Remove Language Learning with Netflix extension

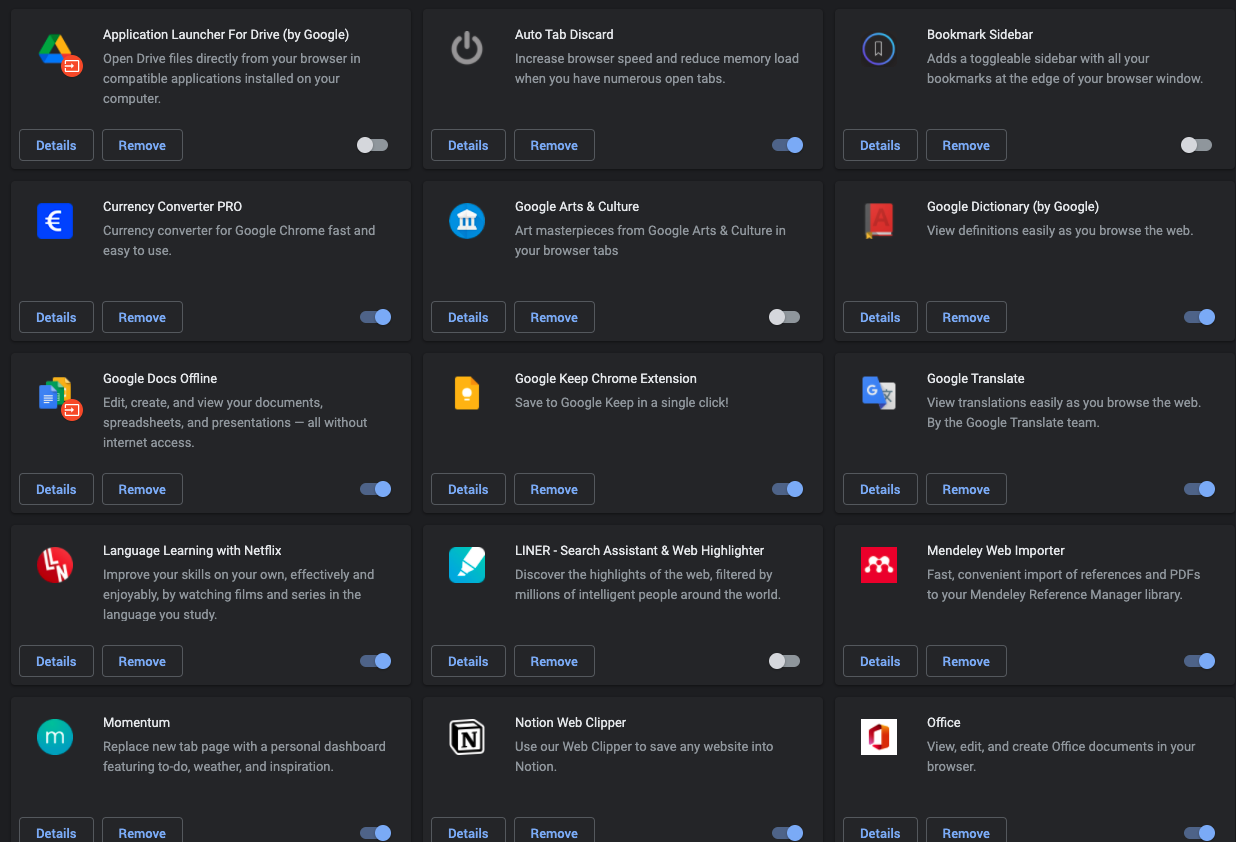coord(142,661)
